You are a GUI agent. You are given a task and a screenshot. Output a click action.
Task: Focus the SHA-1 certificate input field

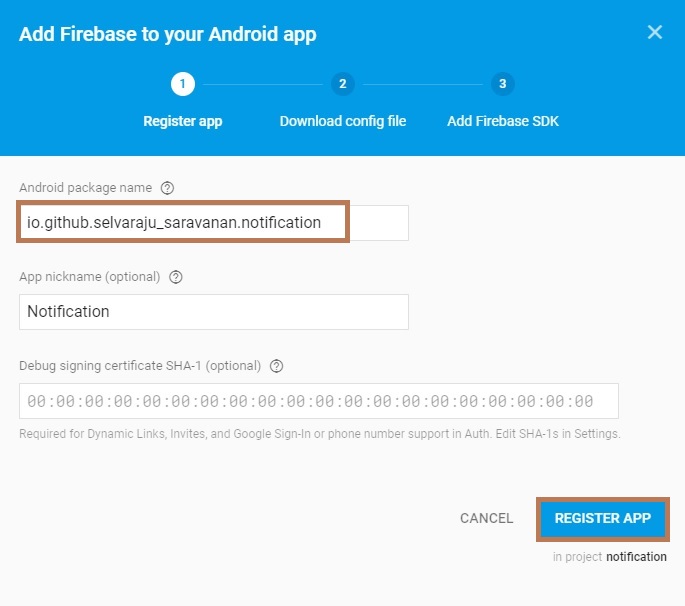(318, 401)
